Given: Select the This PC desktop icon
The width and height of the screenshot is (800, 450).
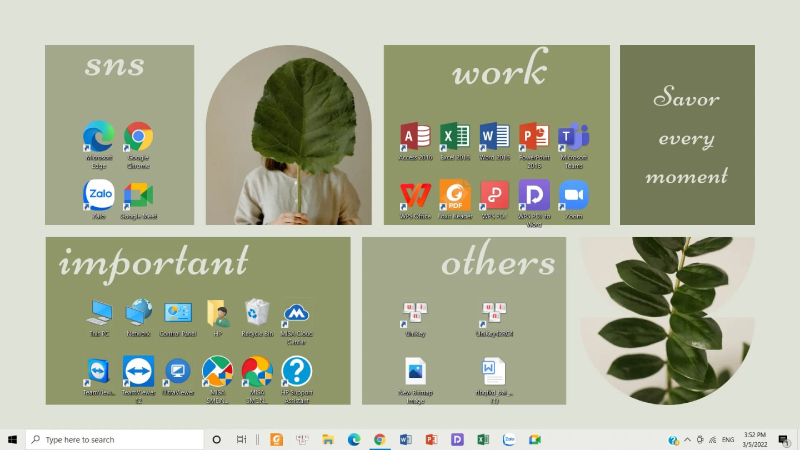Looking at the screenshot, I should pos(99,317).
